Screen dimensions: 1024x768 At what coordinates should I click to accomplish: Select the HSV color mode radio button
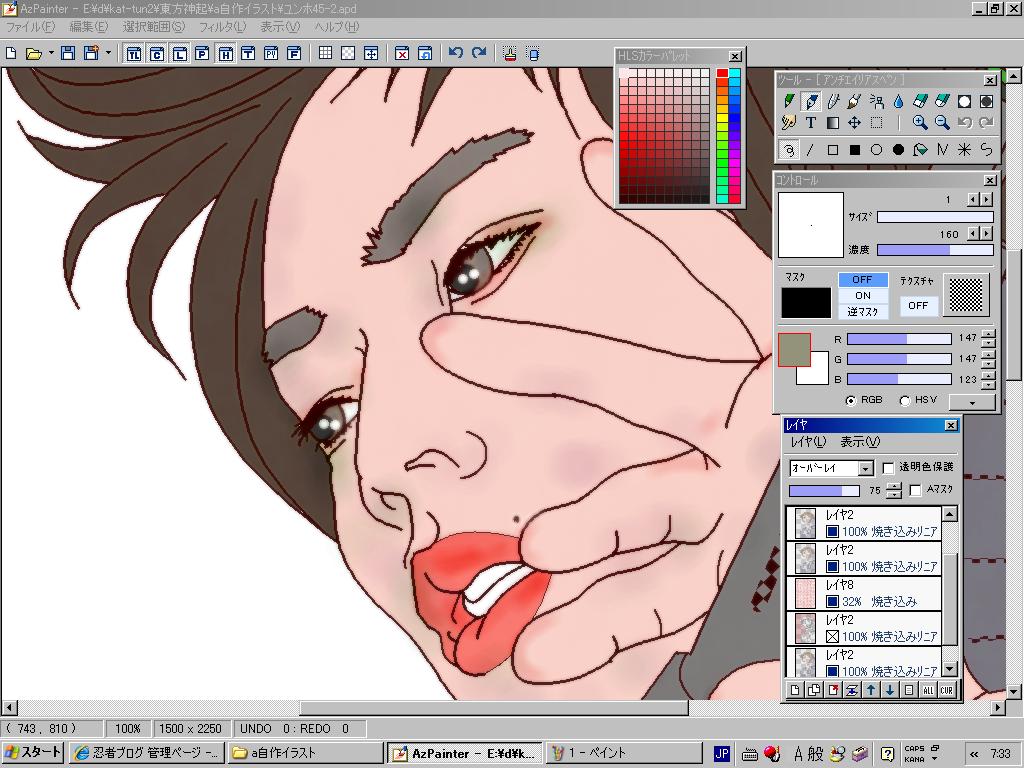coord(905,400)
